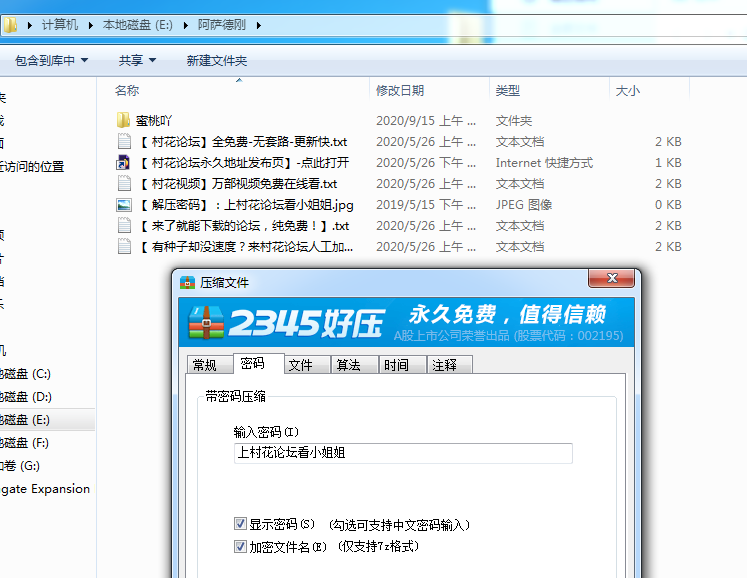This screenshot has width=747, height=578.
Task: Switch to the 常规 tab
Action: click(204, 365)
